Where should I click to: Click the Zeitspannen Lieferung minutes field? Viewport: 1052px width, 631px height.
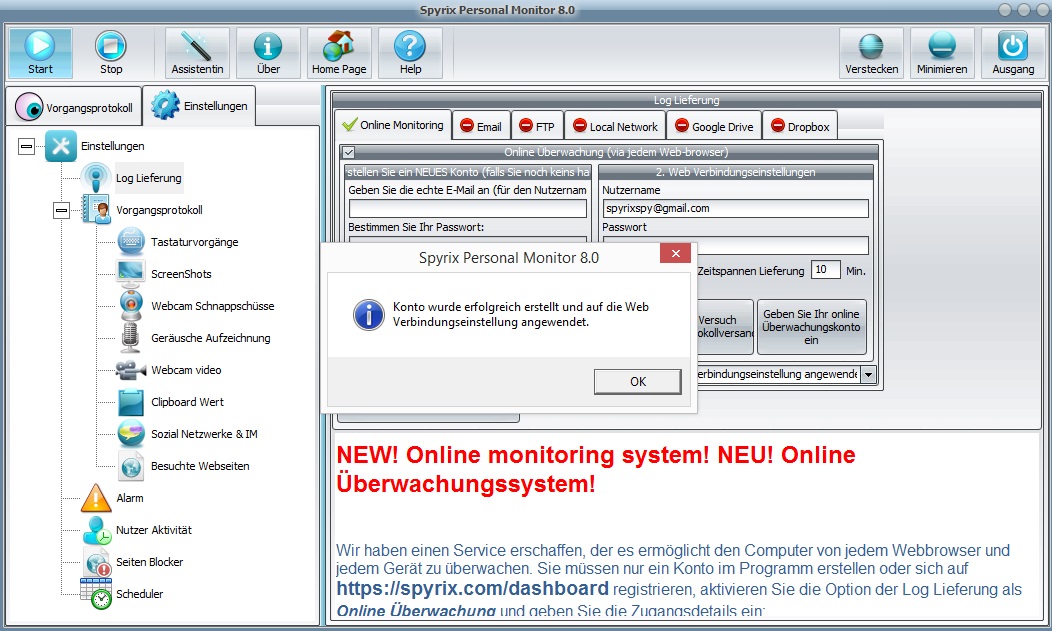[x=825, y=270]
